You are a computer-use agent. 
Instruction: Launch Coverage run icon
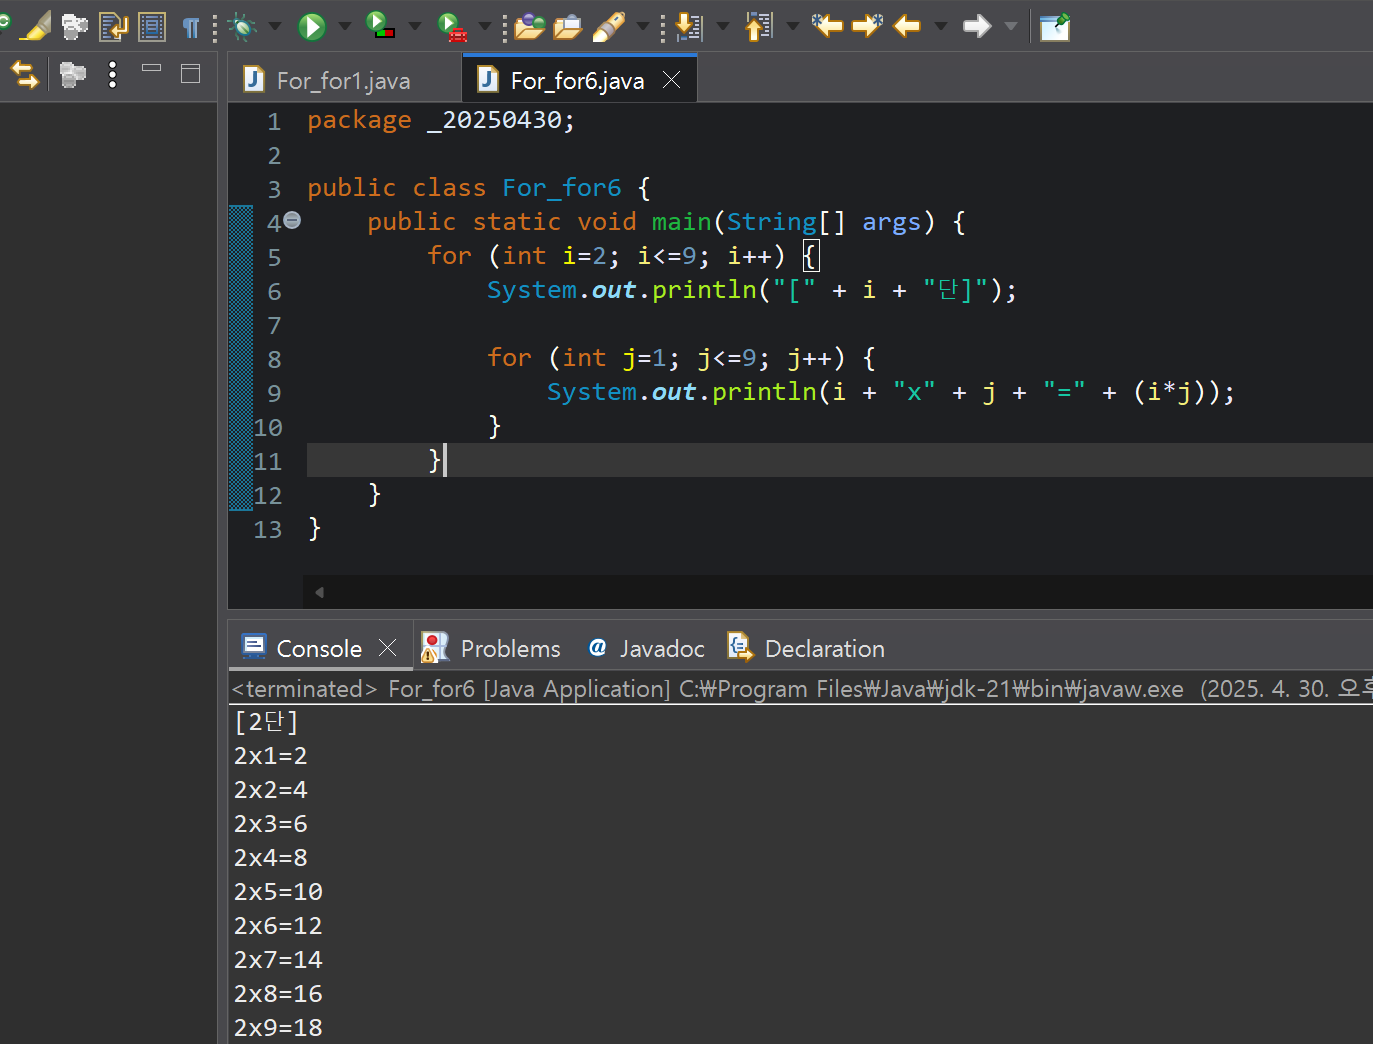[380, 26]
